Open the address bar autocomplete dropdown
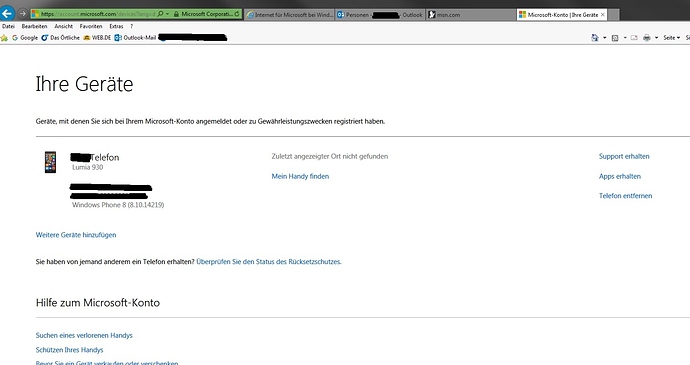690x365 pixels. click(168, 14)
